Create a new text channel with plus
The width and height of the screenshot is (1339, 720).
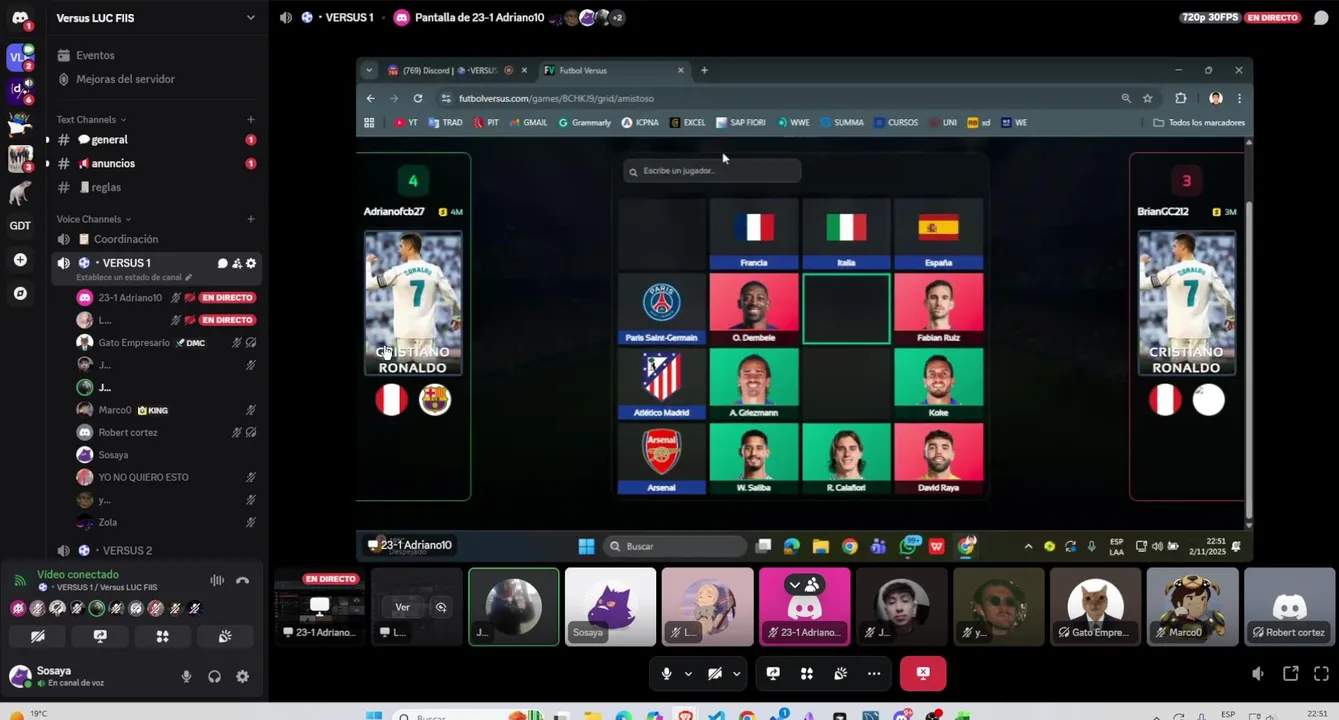(x=251, y=120)
